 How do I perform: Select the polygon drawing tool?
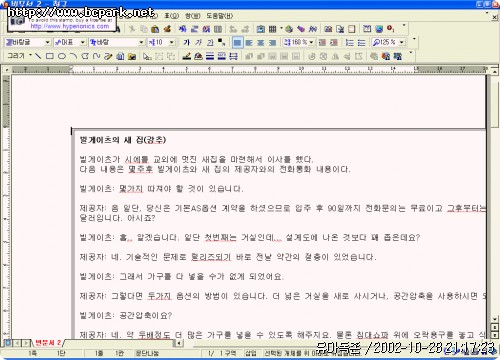coord(85,56)
